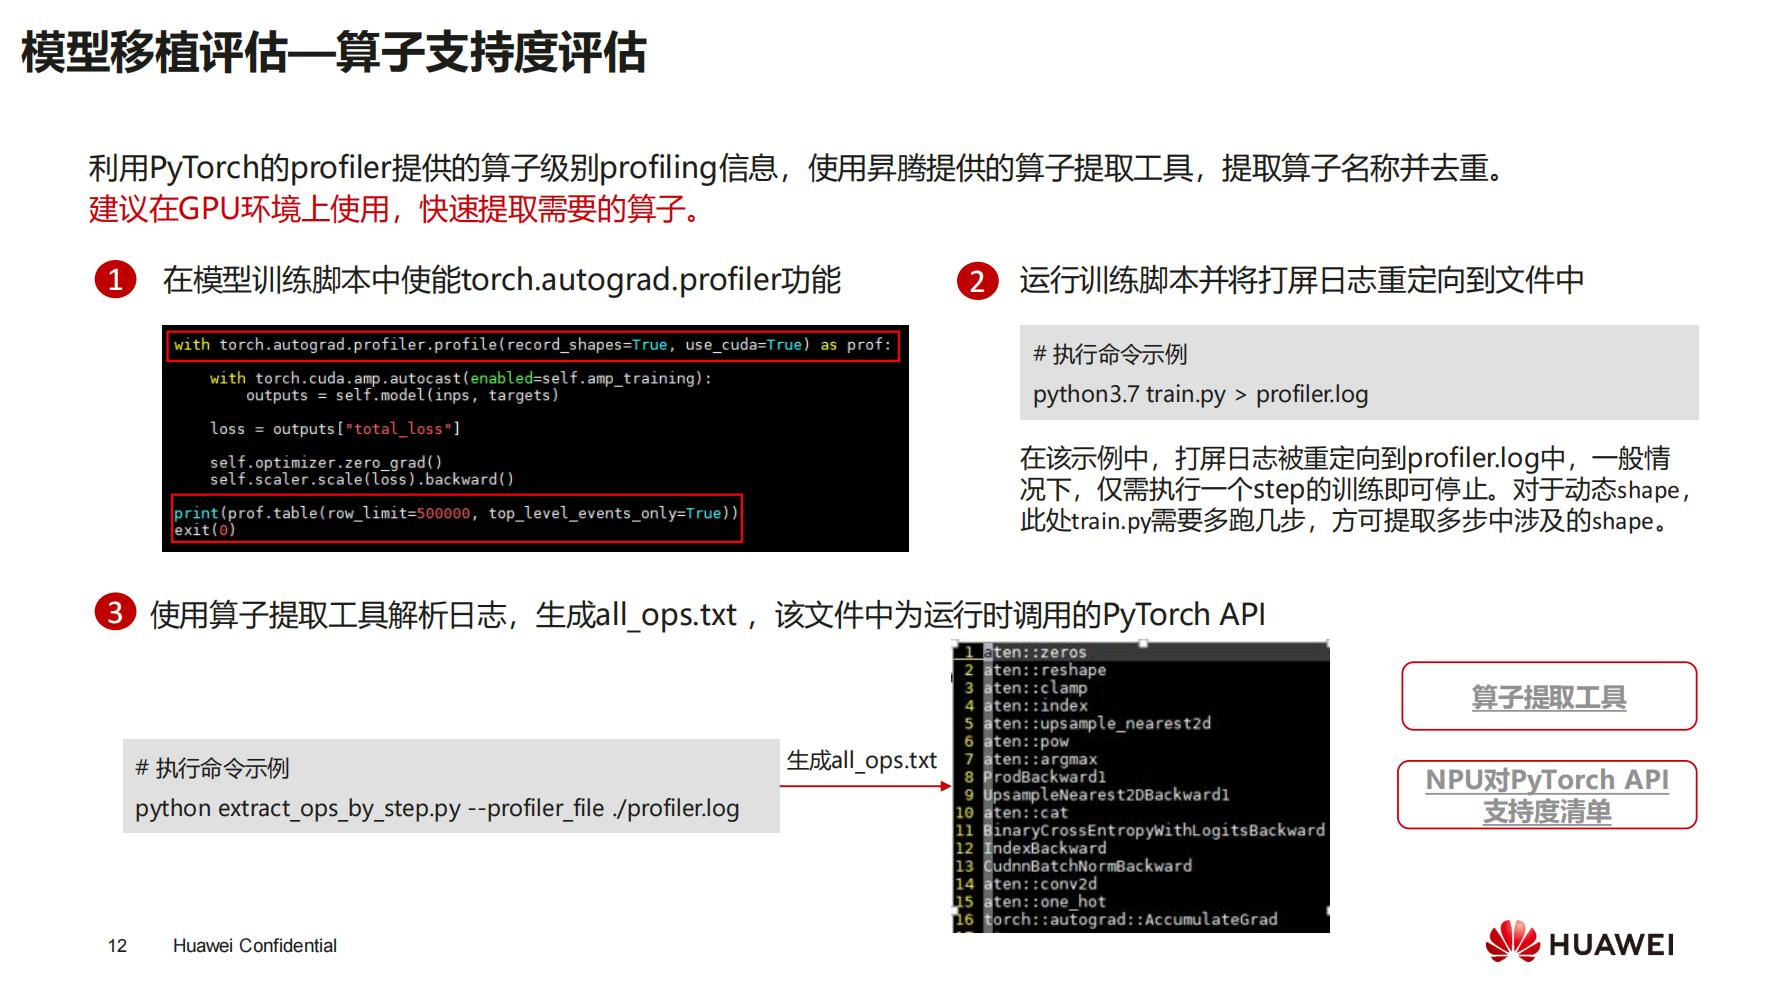Screen dimensions: 1778x1000
Task: Click the code line with torch.cuda.amp.autocast
Action: [461, 378]
